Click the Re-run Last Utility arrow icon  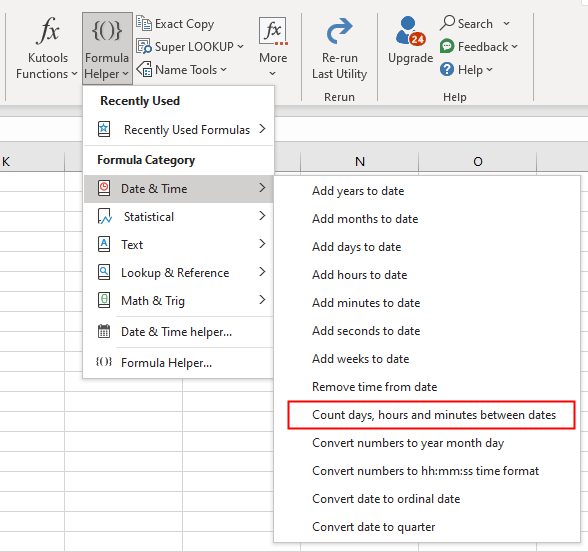(x=339, y=31)
